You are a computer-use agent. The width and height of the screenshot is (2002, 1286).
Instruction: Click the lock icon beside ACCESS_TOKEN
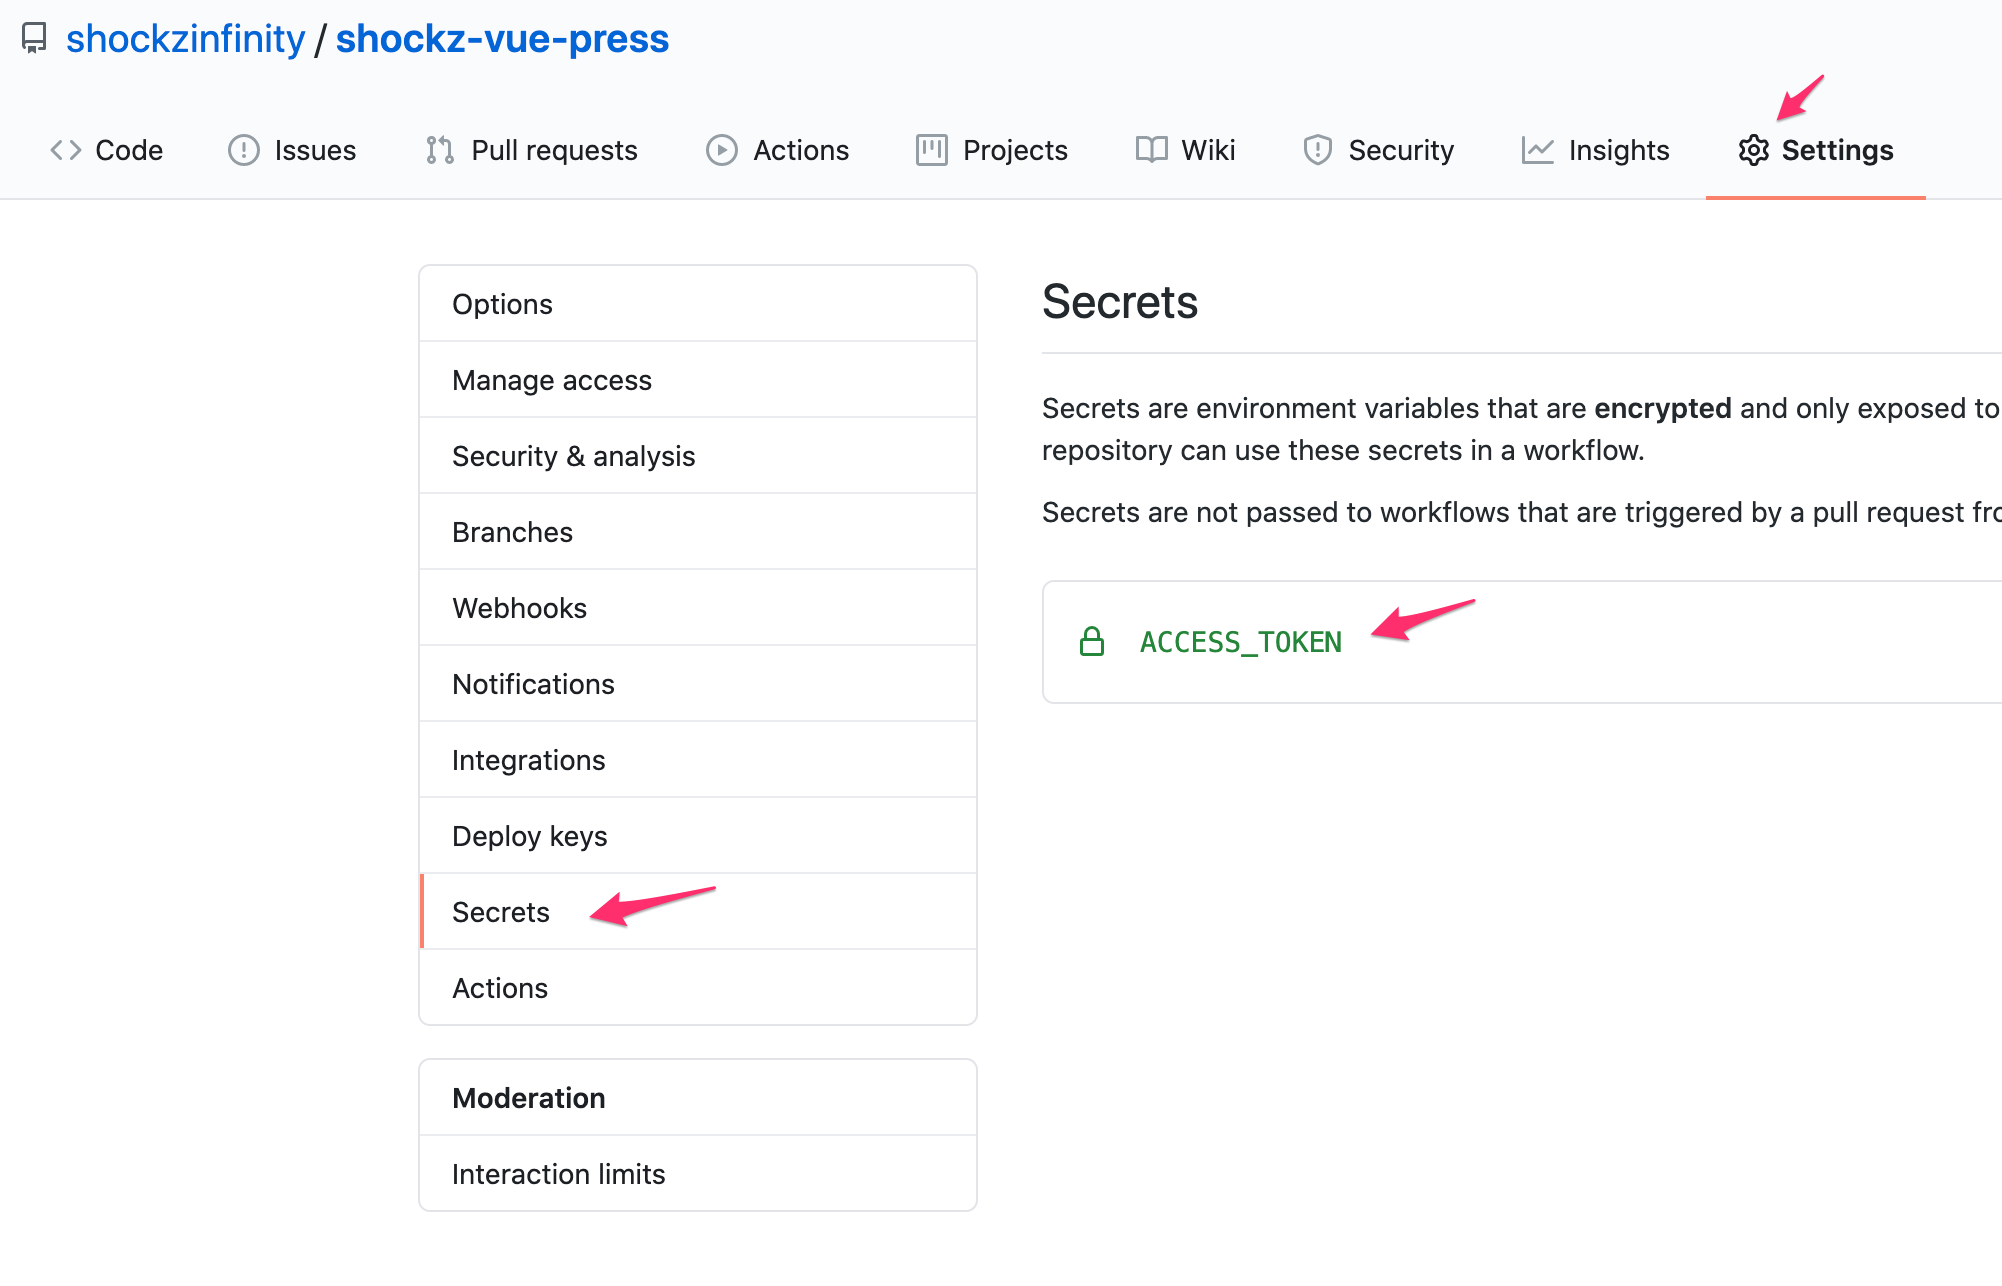coord(1092,641)
